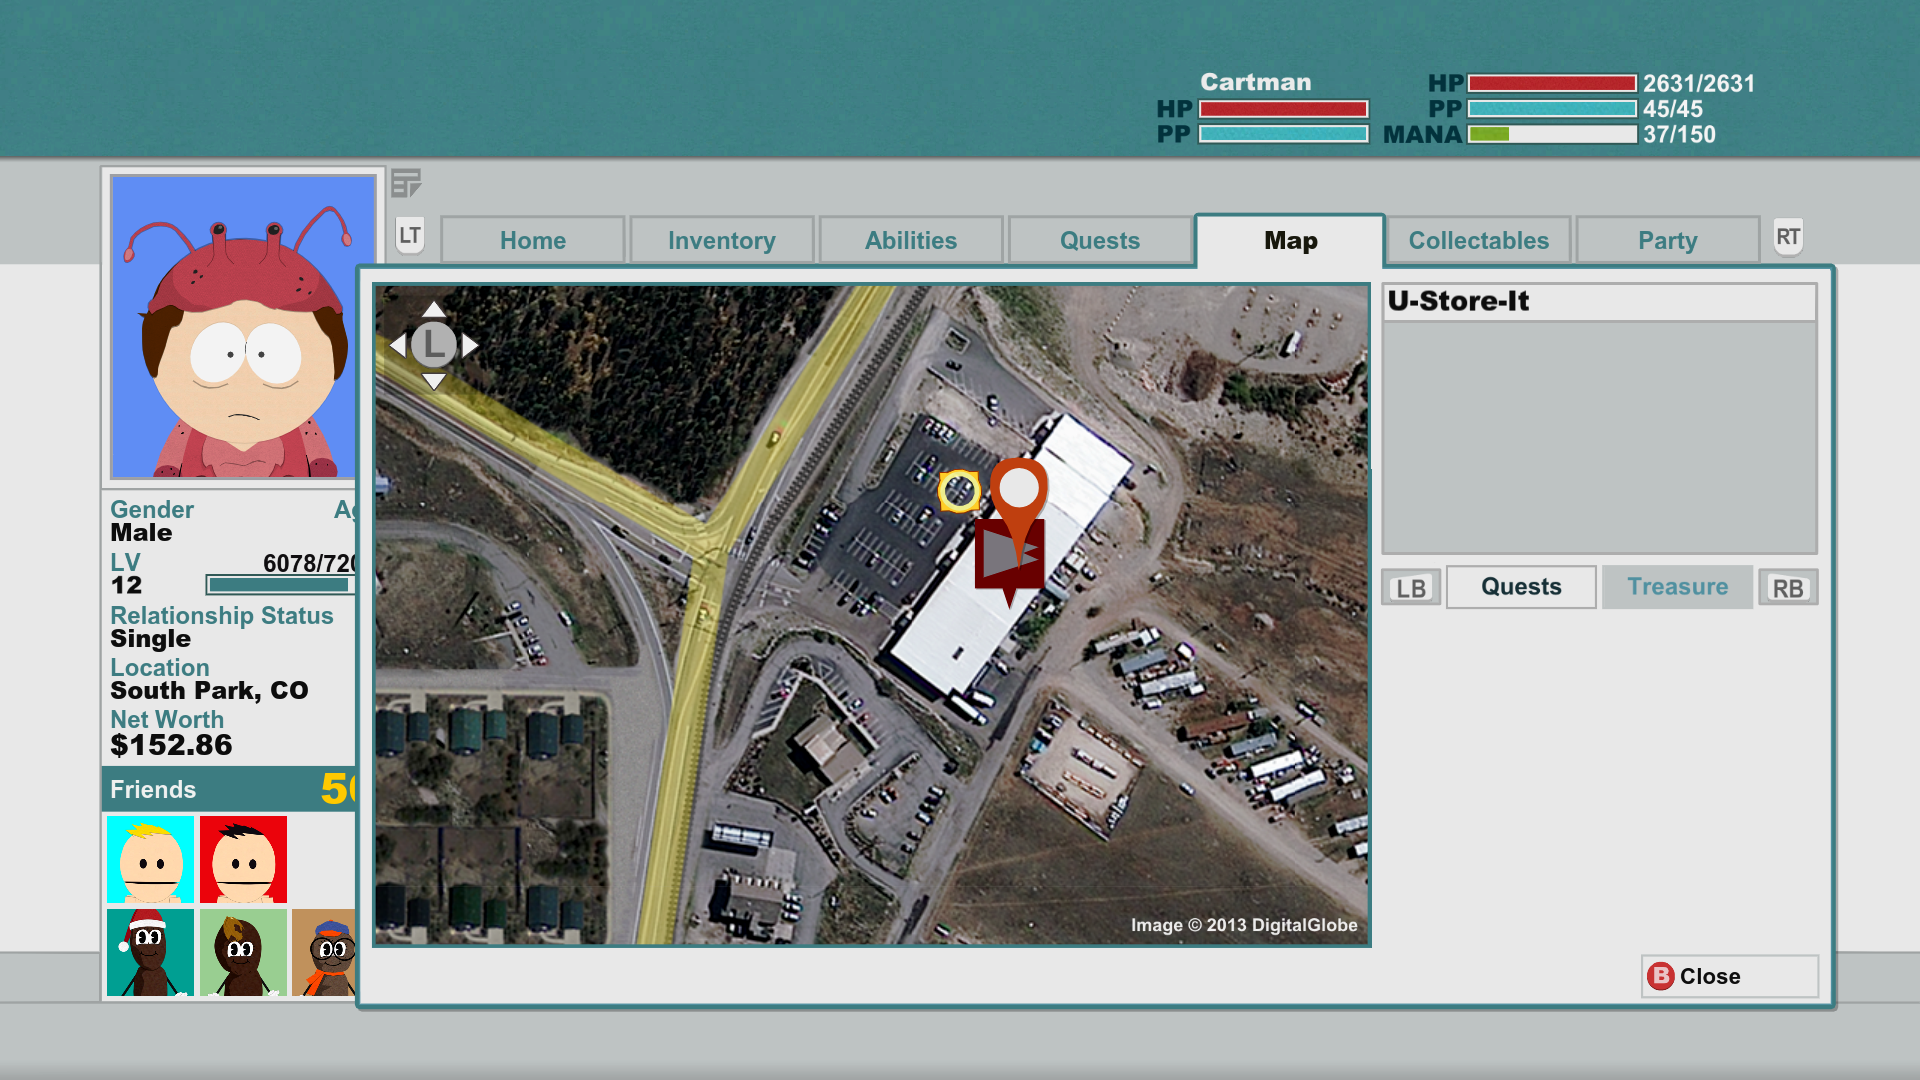The width and height of the screenshot is (1920, 1080).
Task: Click the green MANA bar
Action: 1552,134
